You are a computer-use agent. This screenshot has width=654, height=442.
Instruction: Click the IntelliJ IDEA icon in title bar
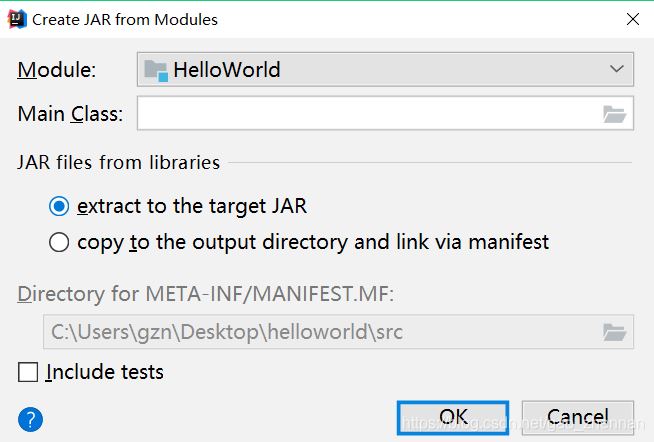pos(15,19)
